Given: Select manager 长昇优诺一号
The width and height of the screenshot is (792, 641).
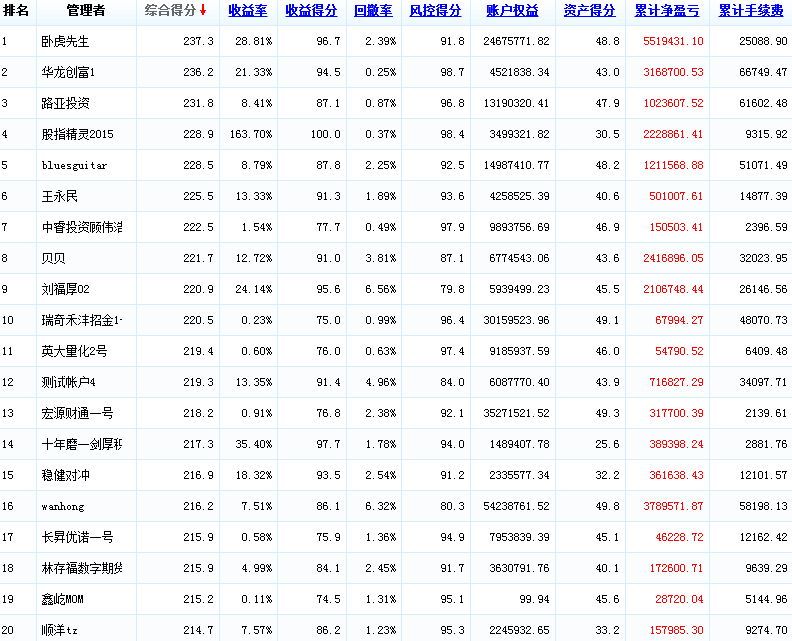Looking at the screenshot, I should (77, 537).
